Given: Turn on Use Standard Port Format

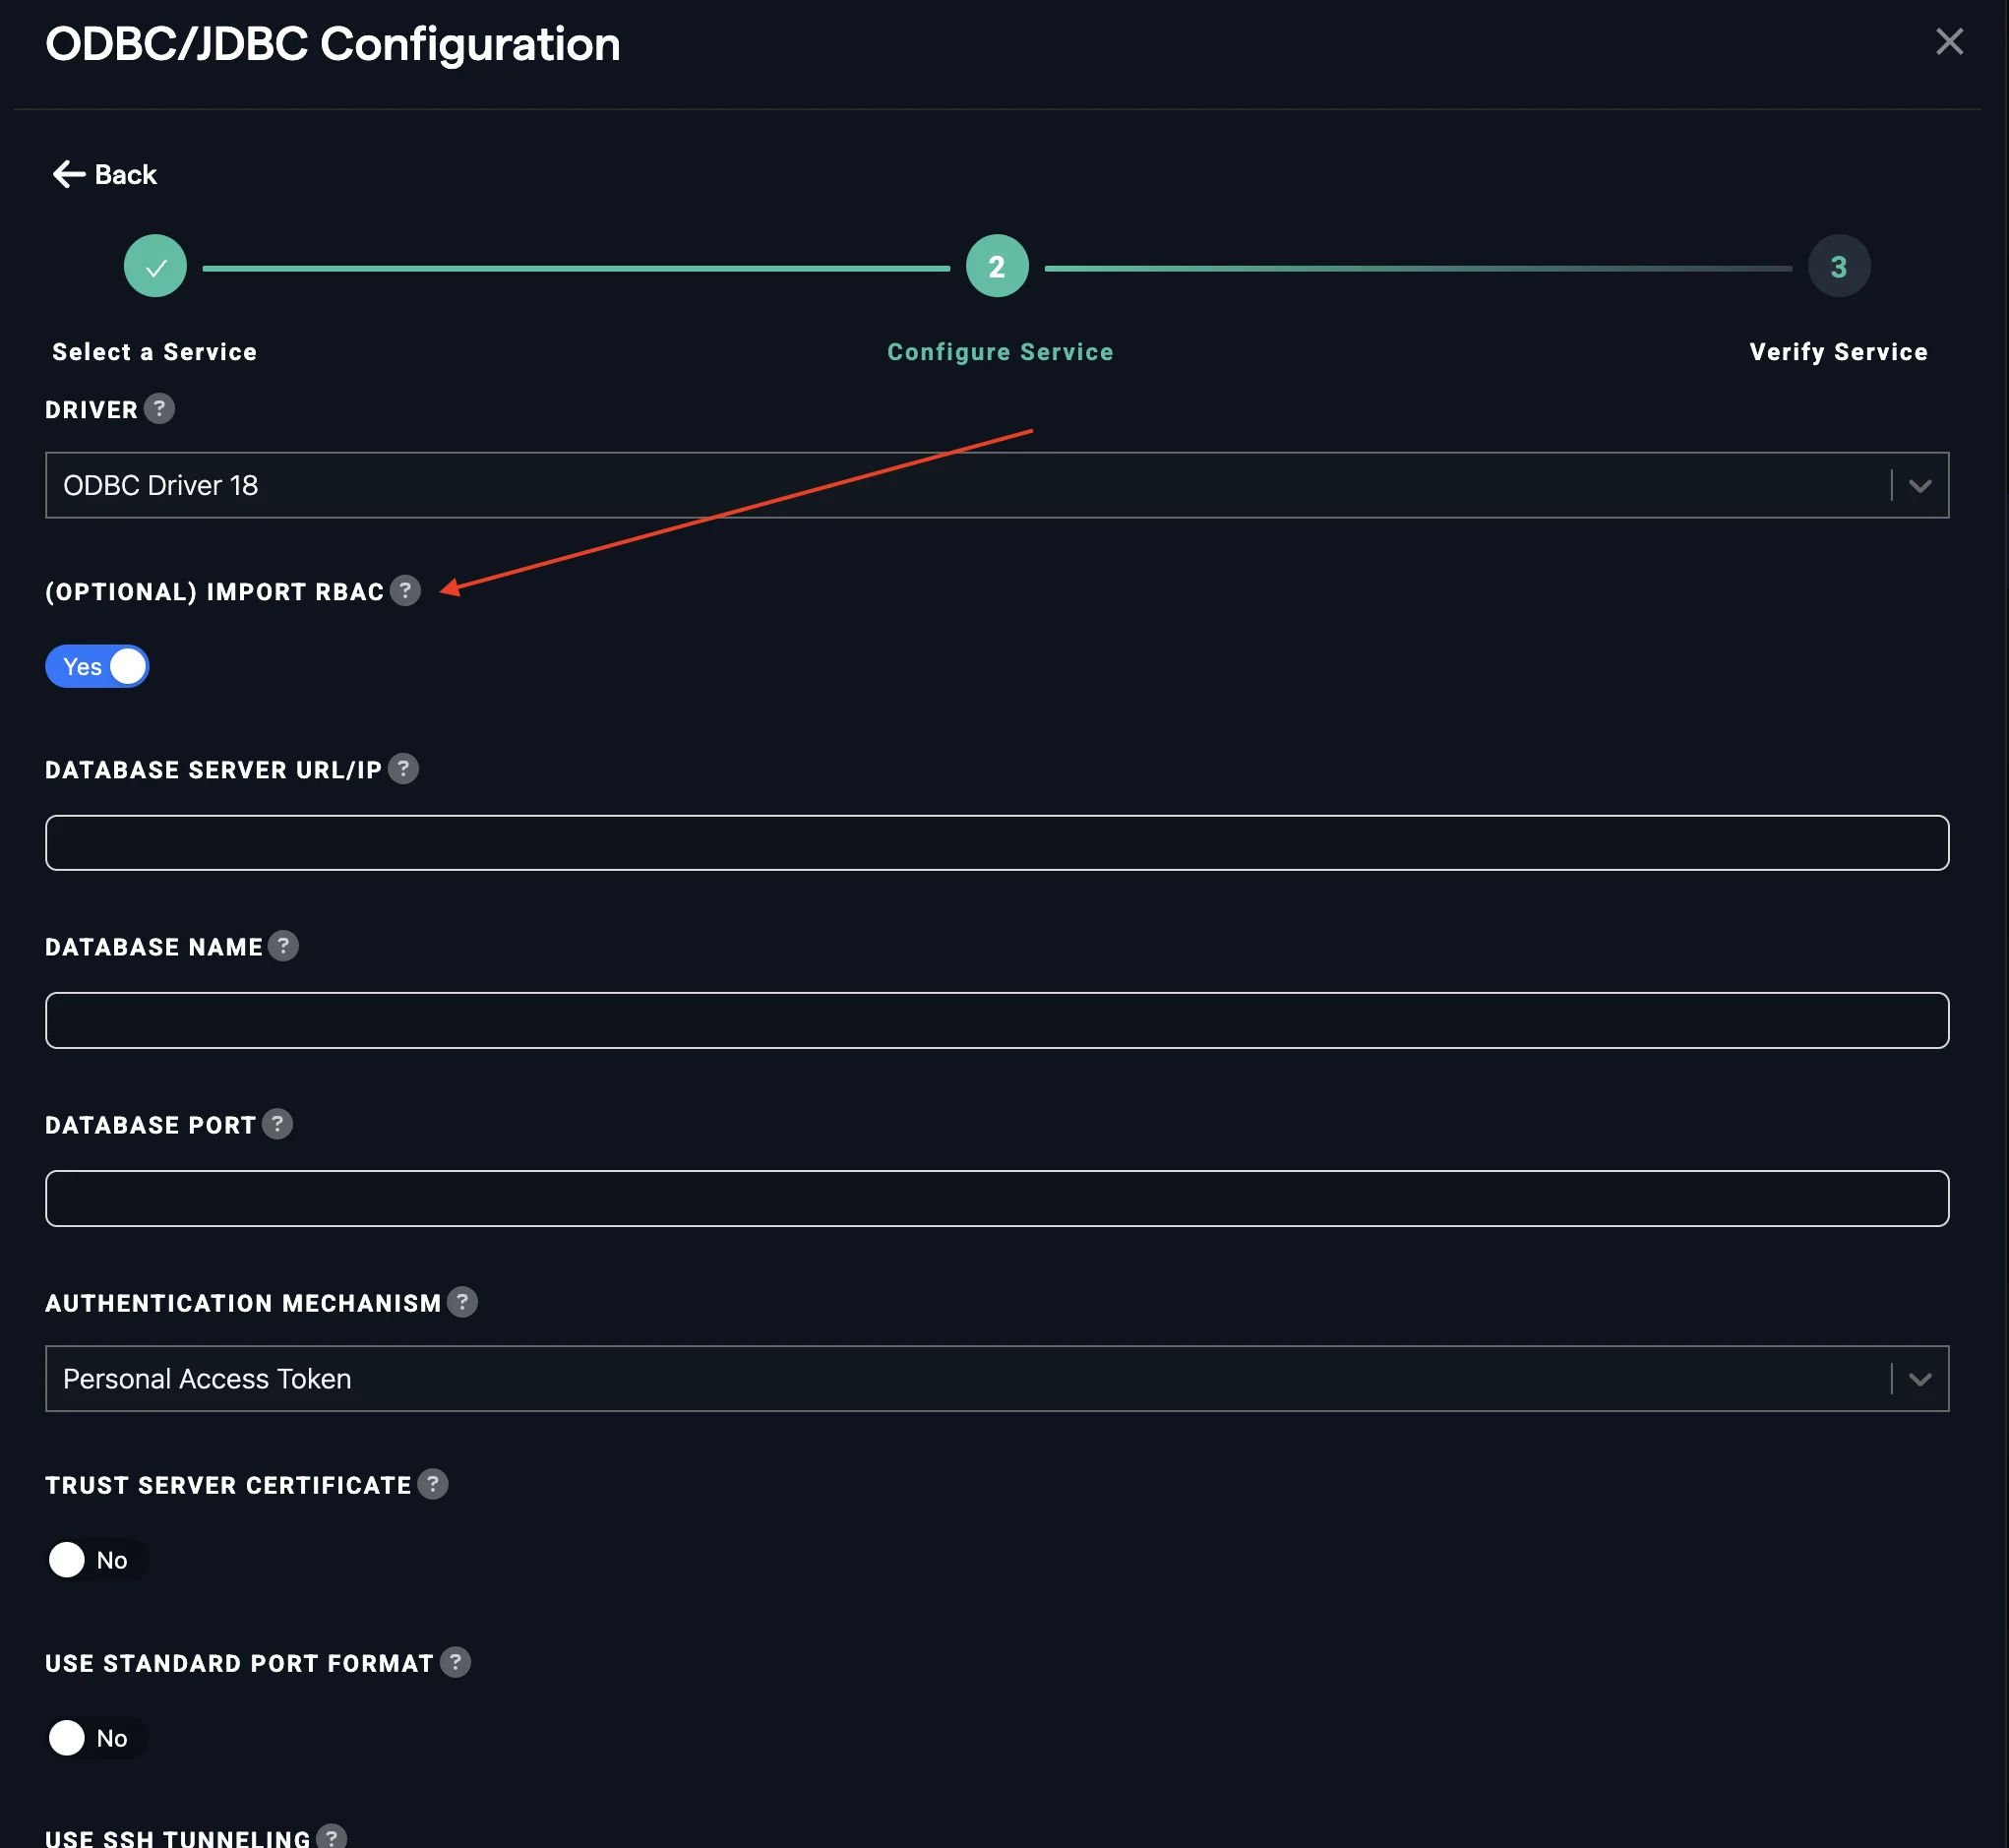Looking at the screenshot, I should pyautogui.click(x=95, y=1737).
